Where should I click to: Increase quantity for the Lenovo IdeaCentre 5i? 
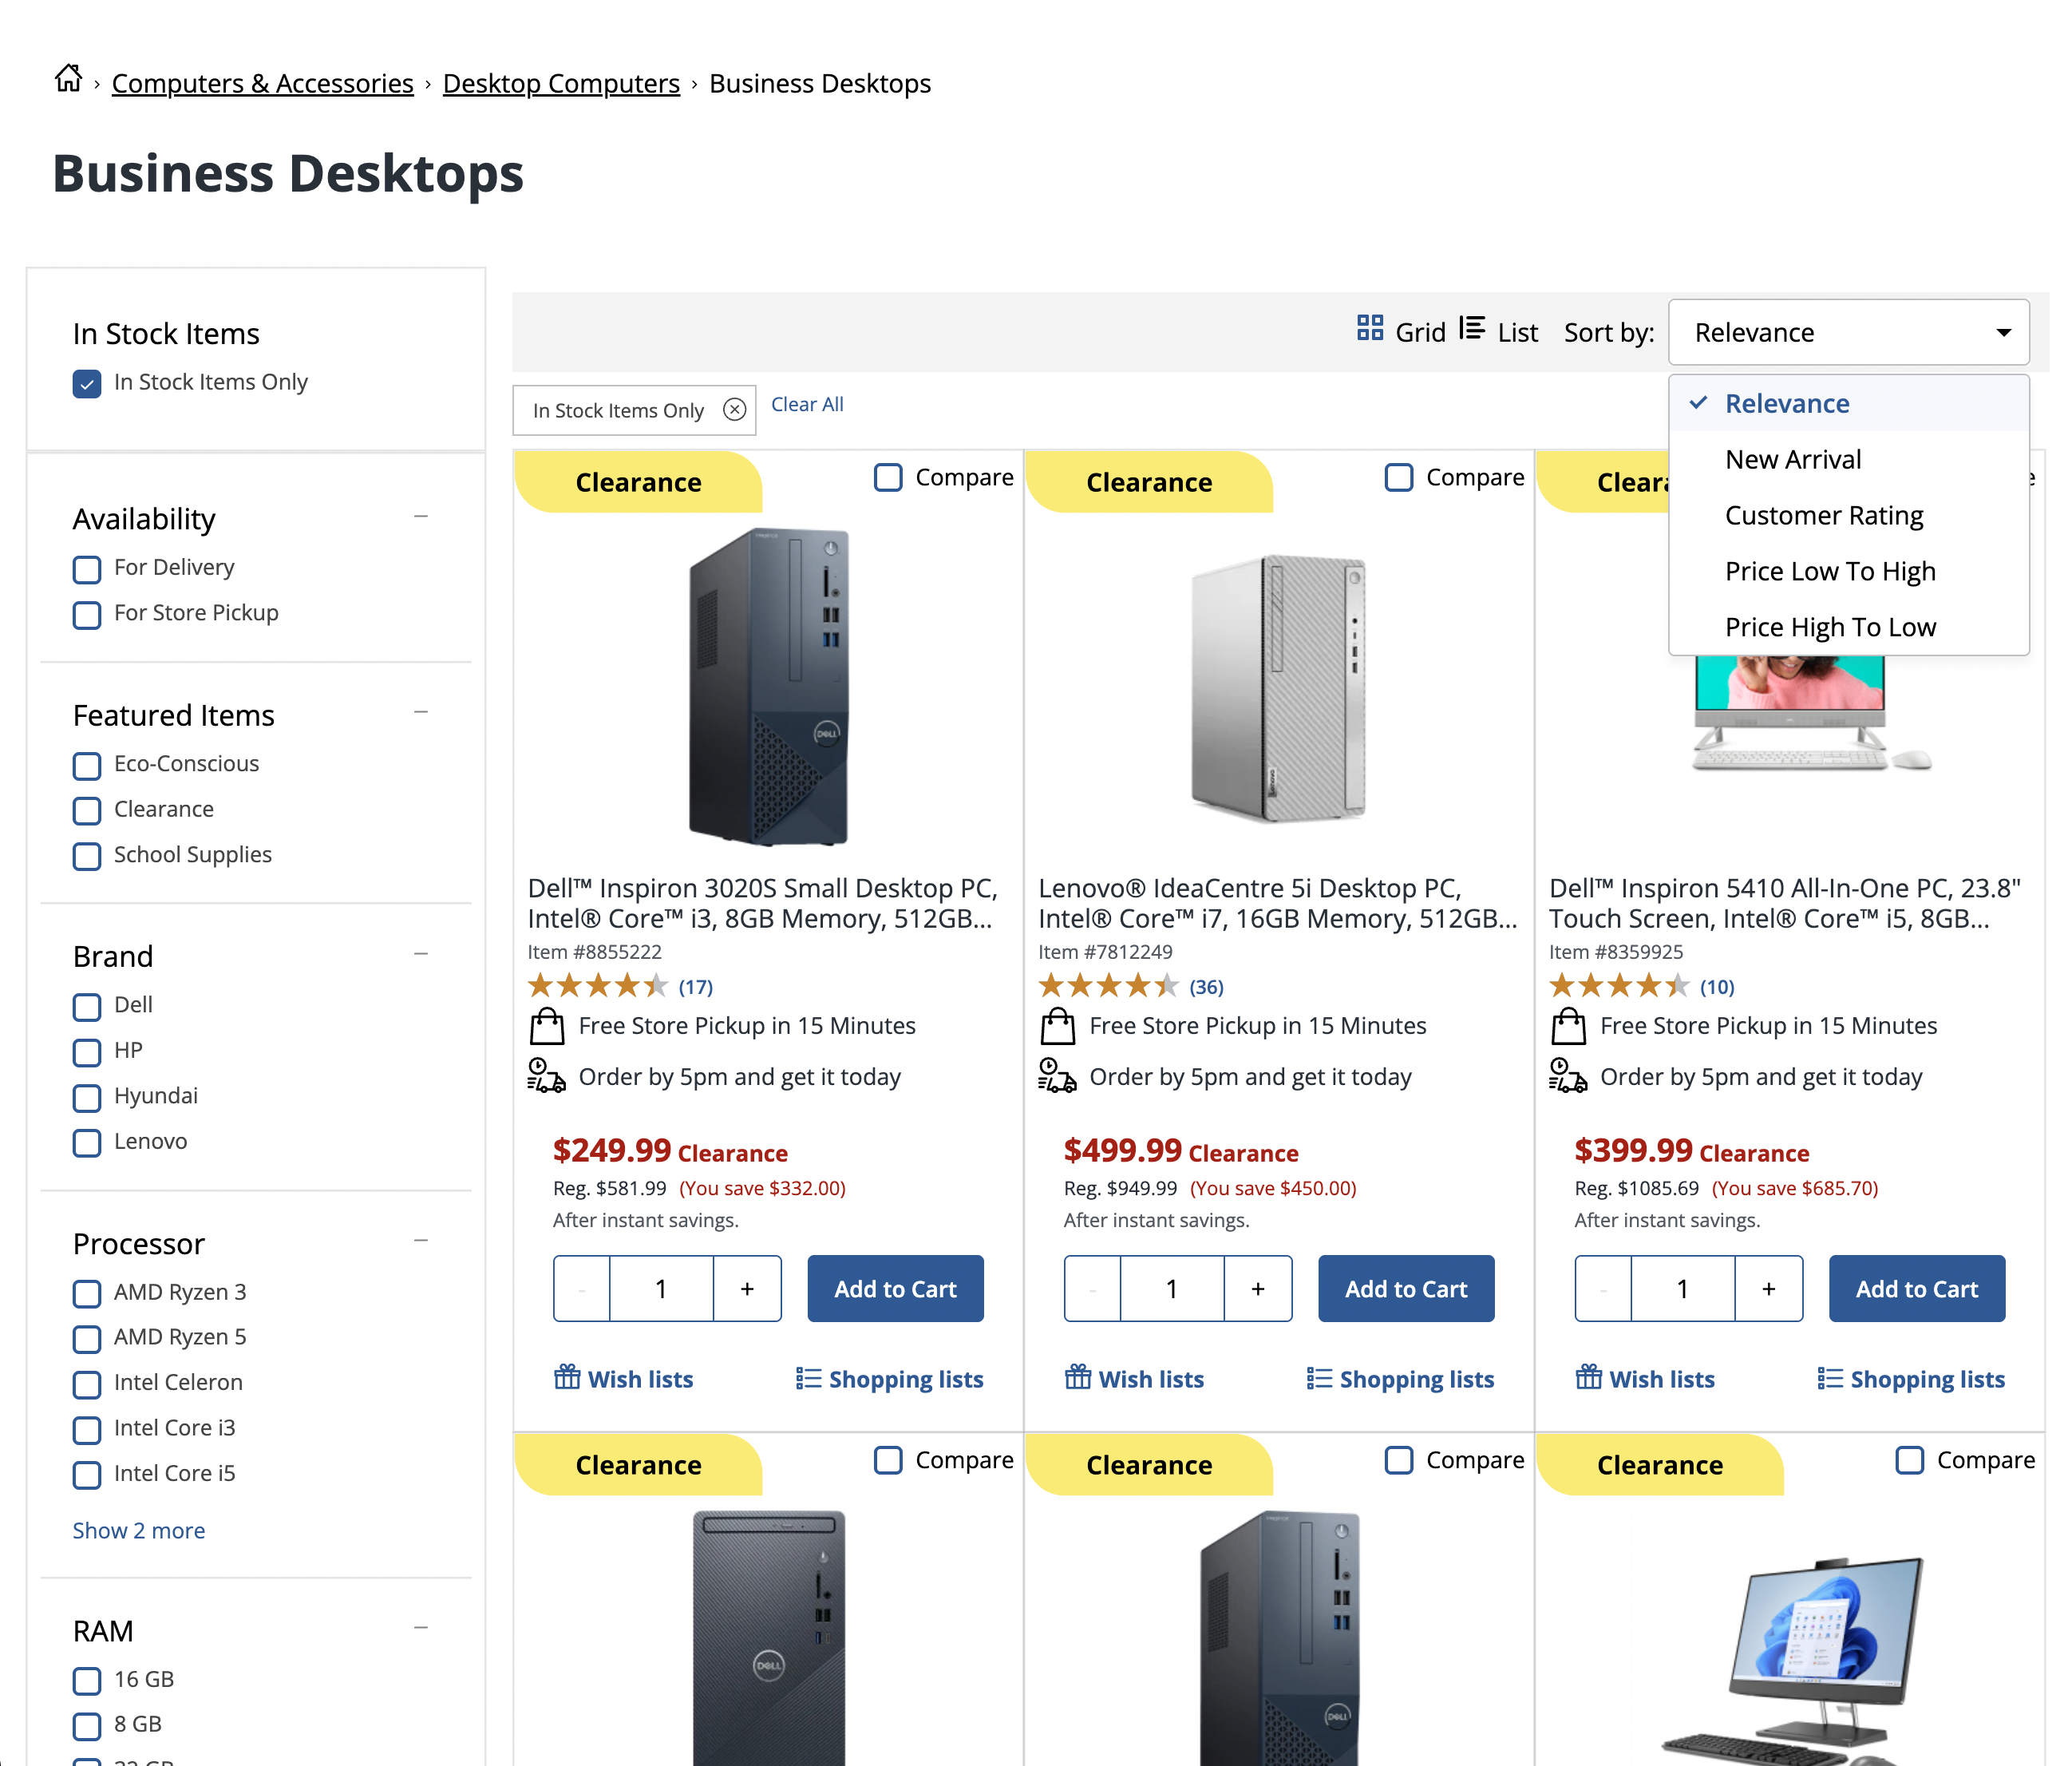click(1257, 1288)
